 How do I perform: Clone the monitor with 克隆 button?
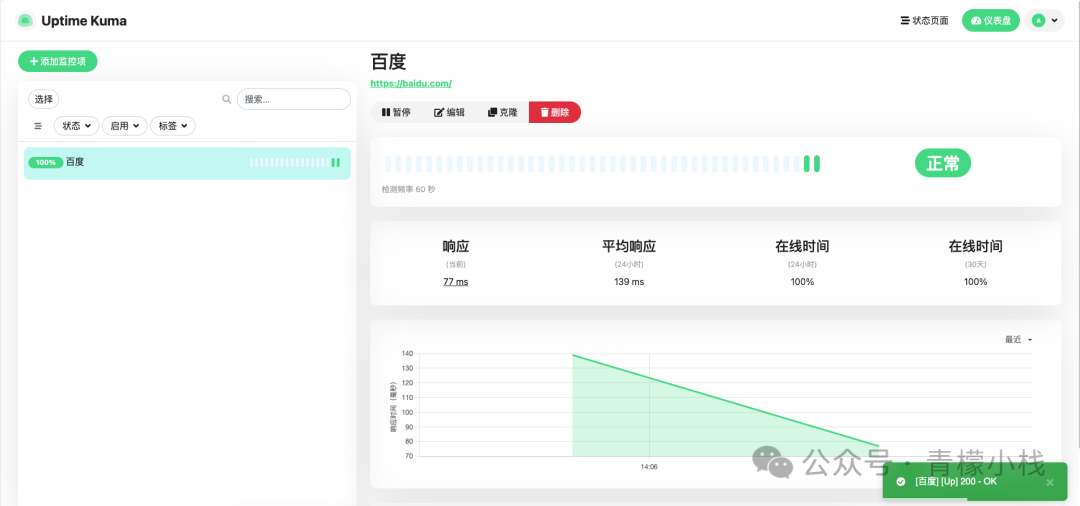point(502,112)
